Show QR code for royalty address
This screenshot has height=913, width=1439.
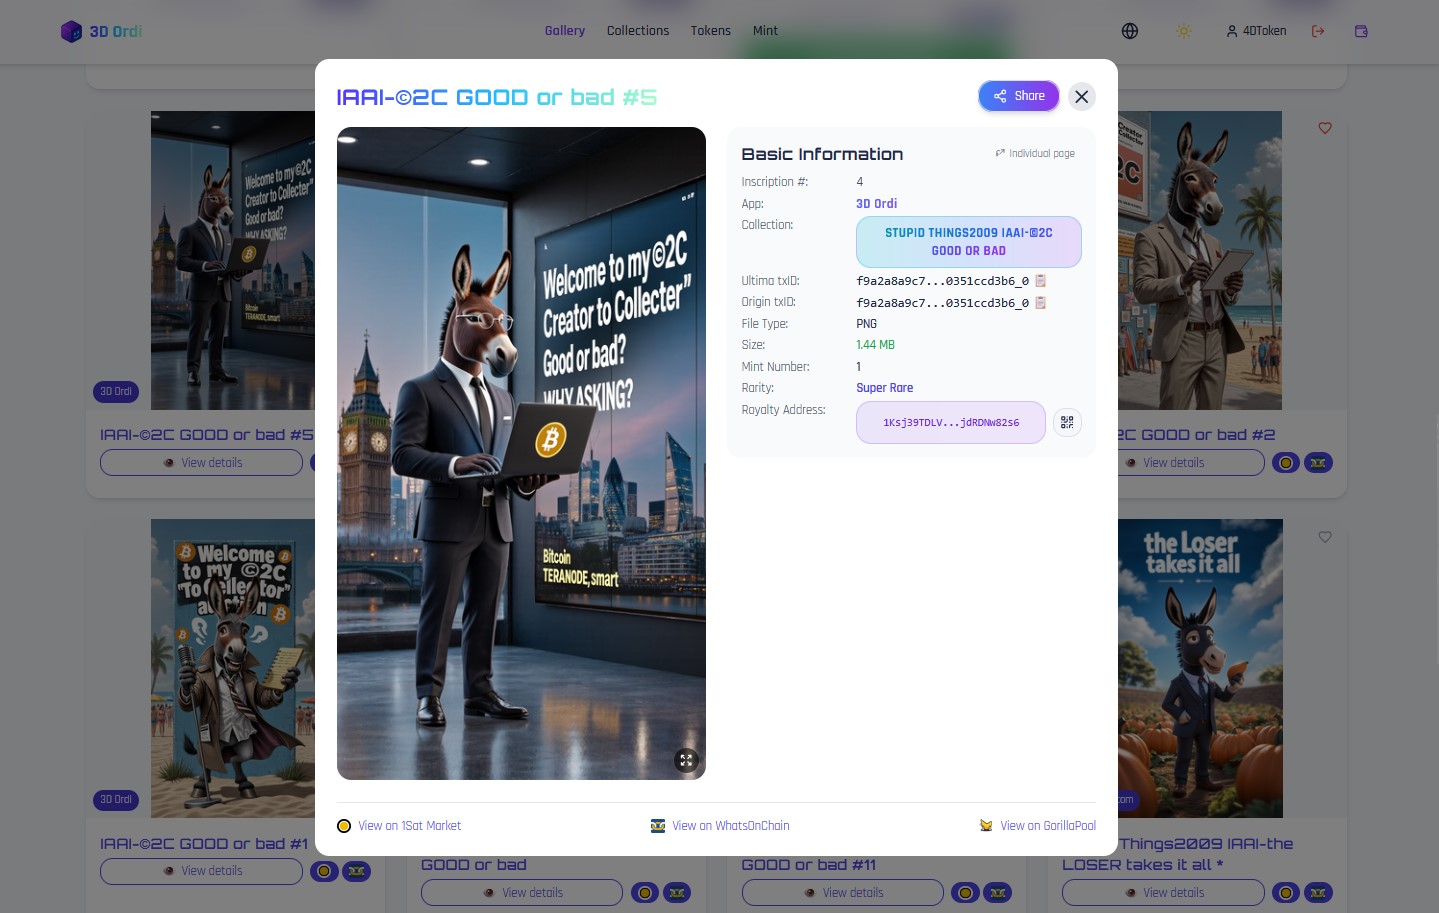1067,422
